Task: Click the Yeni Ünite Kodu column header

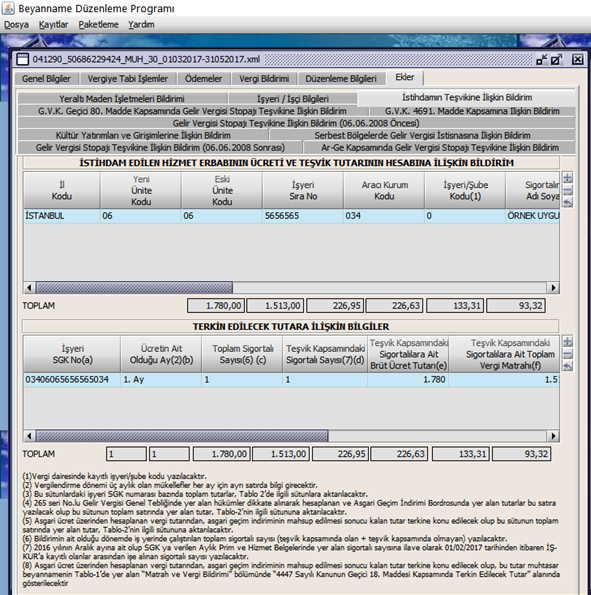Action: click(141, 190)
